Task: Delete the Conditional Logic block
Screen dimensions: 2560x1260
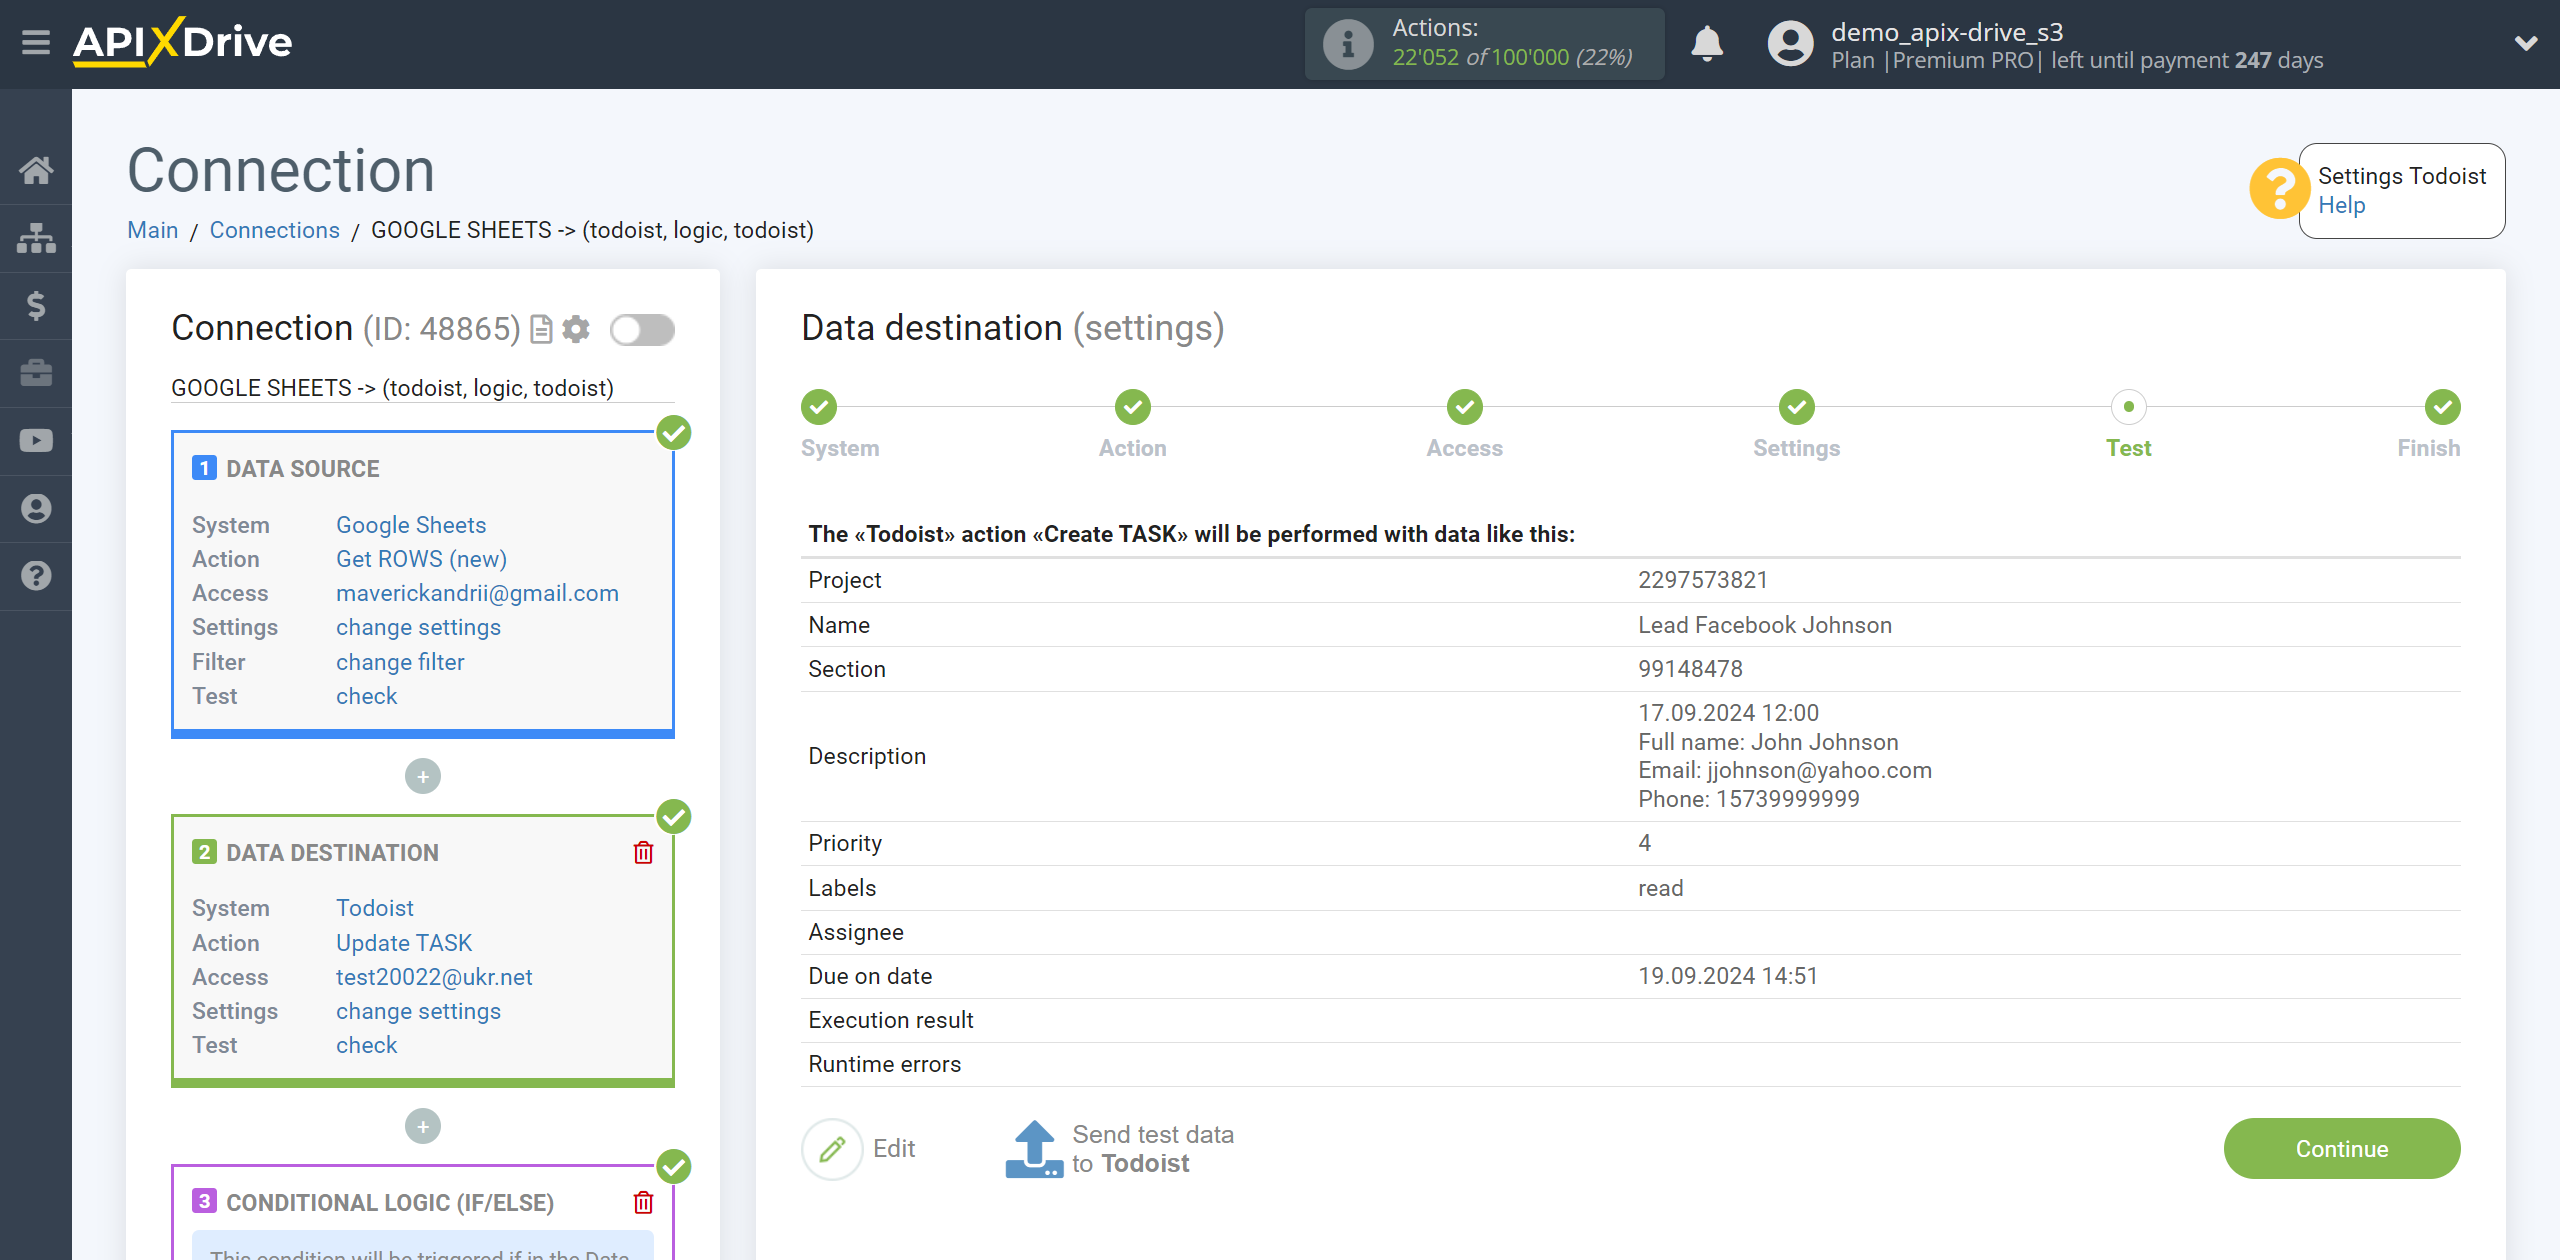Action: (x=643, y=1202)
